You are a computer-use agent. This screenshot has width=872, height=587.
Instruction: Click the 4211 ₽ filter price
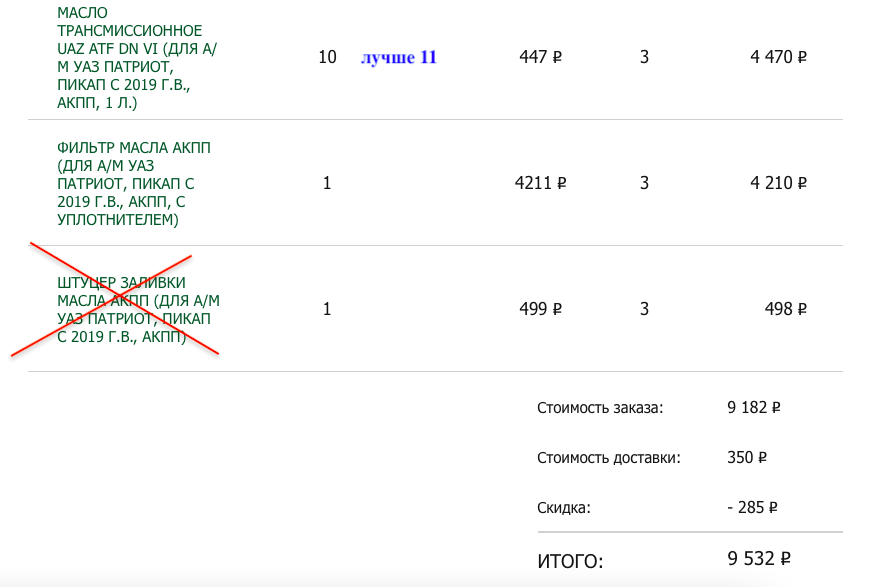(x=540, y=183)
